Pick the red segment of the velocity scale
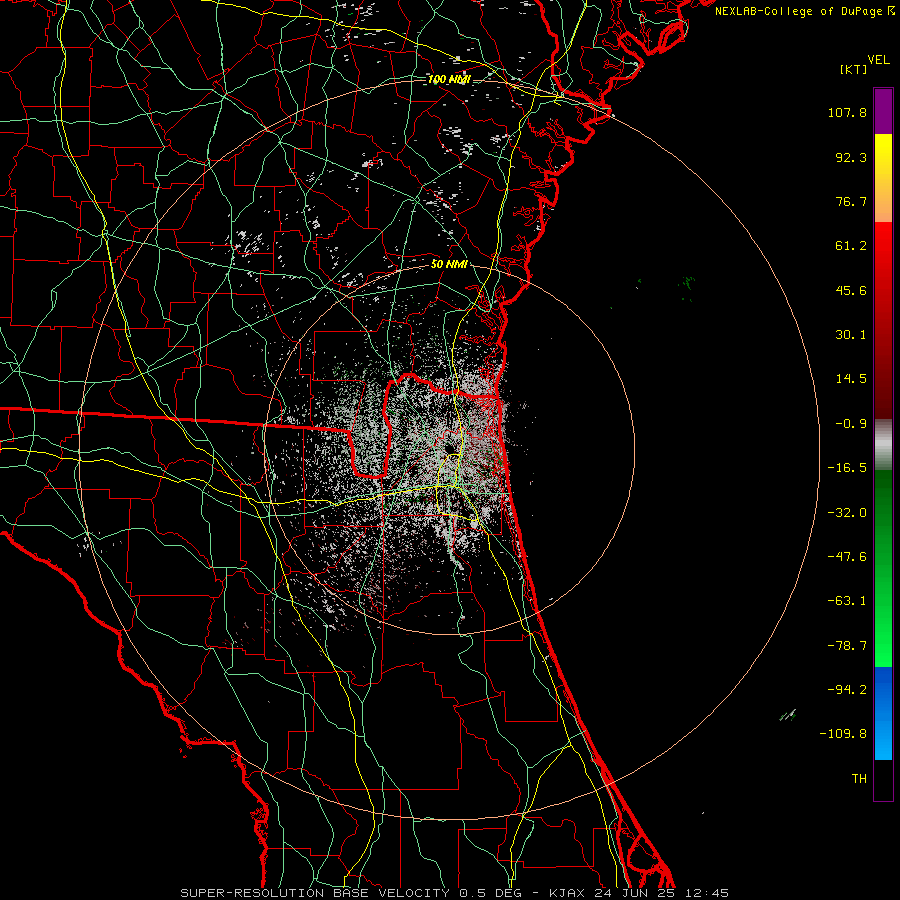 click(x=883, y=320)
